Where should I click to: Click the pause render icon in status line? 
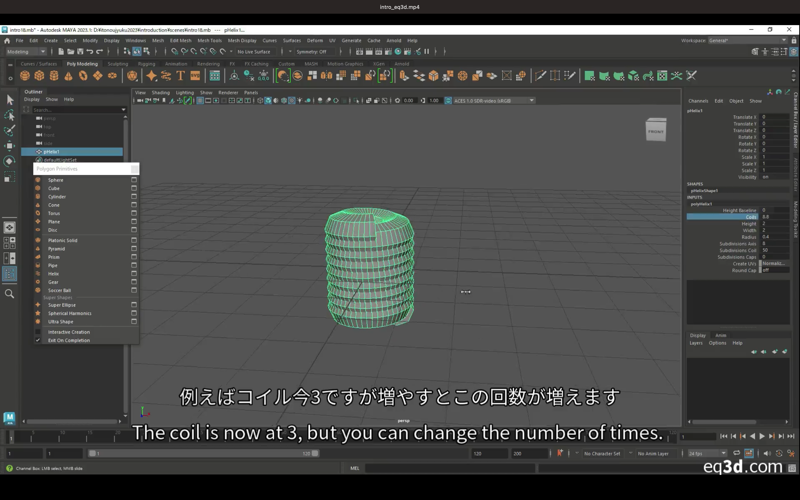(x=427, y=52)
